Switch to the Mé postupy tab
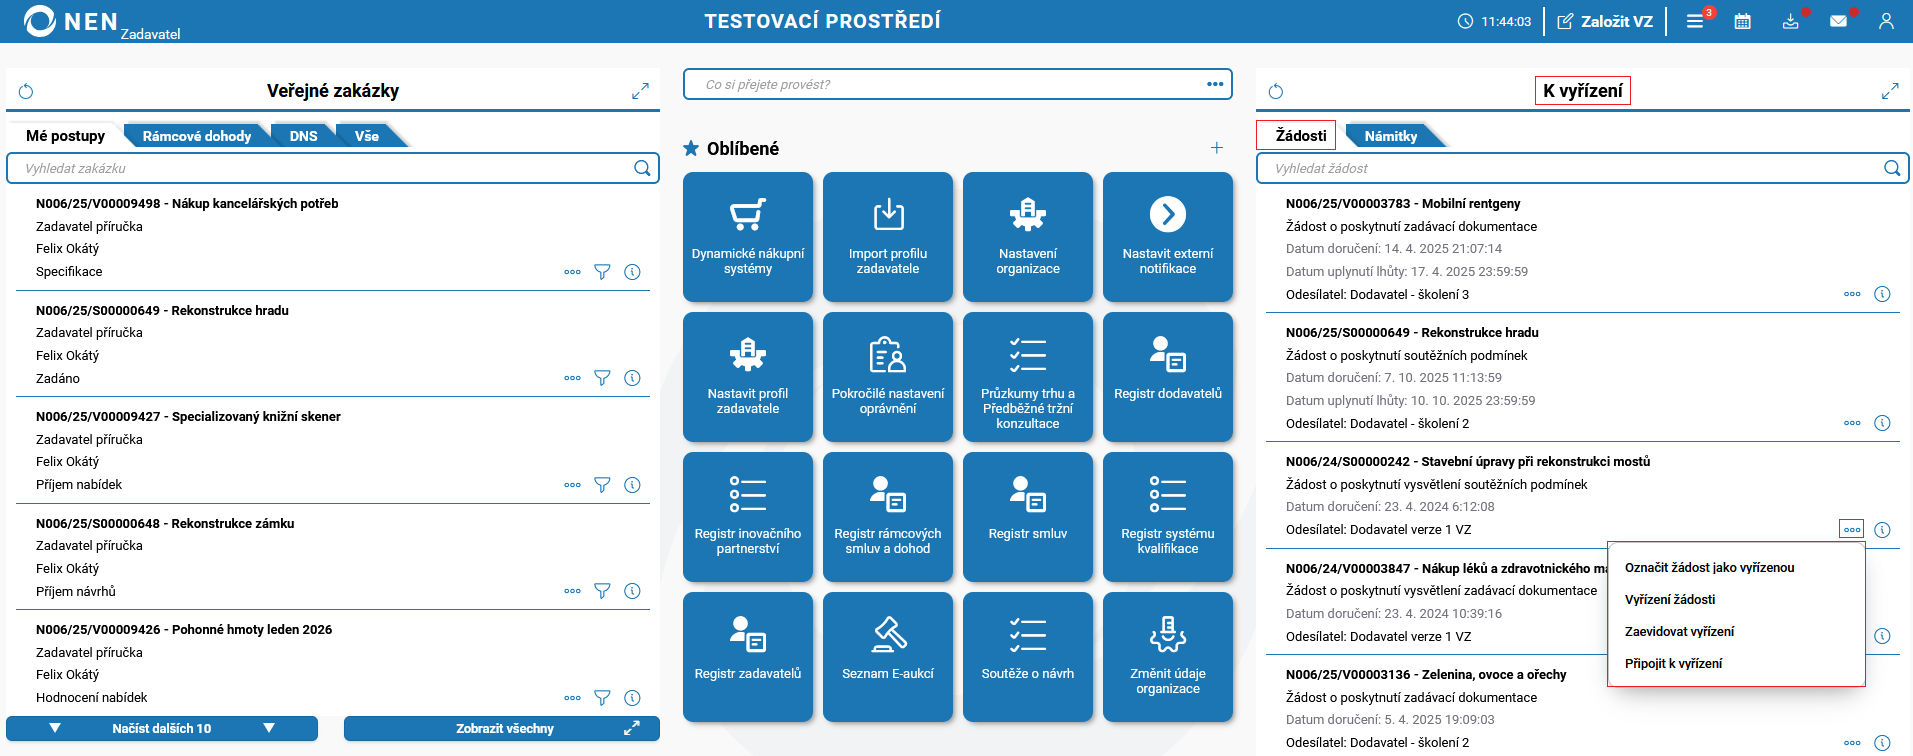The height and width of the screenshot is (756, 1913). pos(65,136)
